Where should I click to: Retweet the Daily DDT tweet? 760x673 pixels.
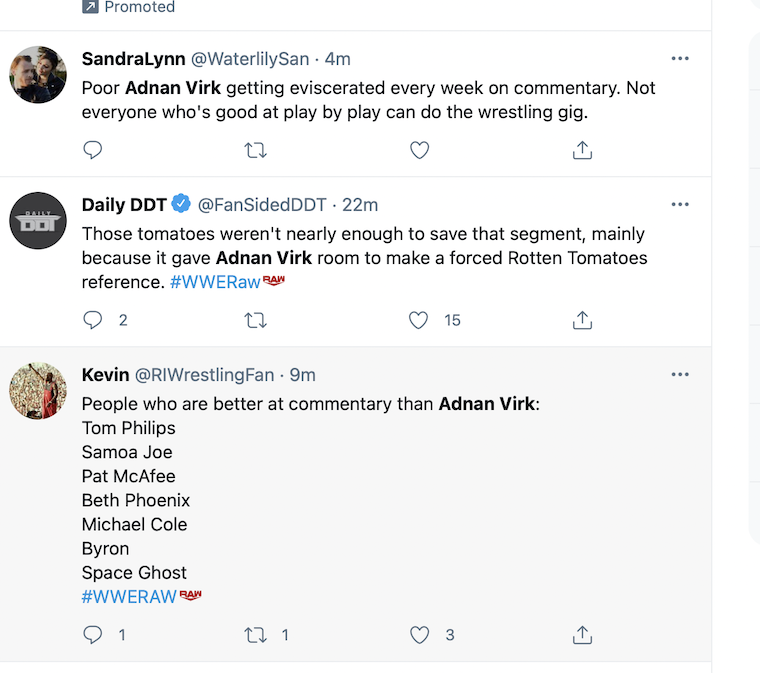click(x=256, y=320)
